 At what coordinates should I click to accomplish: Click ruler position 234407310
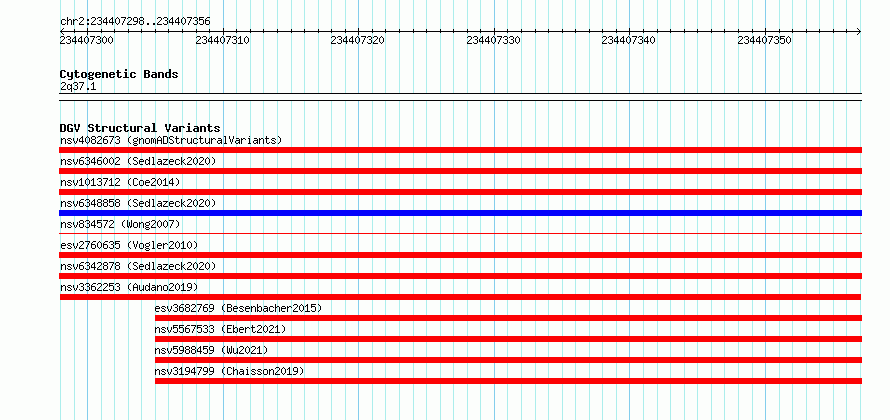[222, 40]
